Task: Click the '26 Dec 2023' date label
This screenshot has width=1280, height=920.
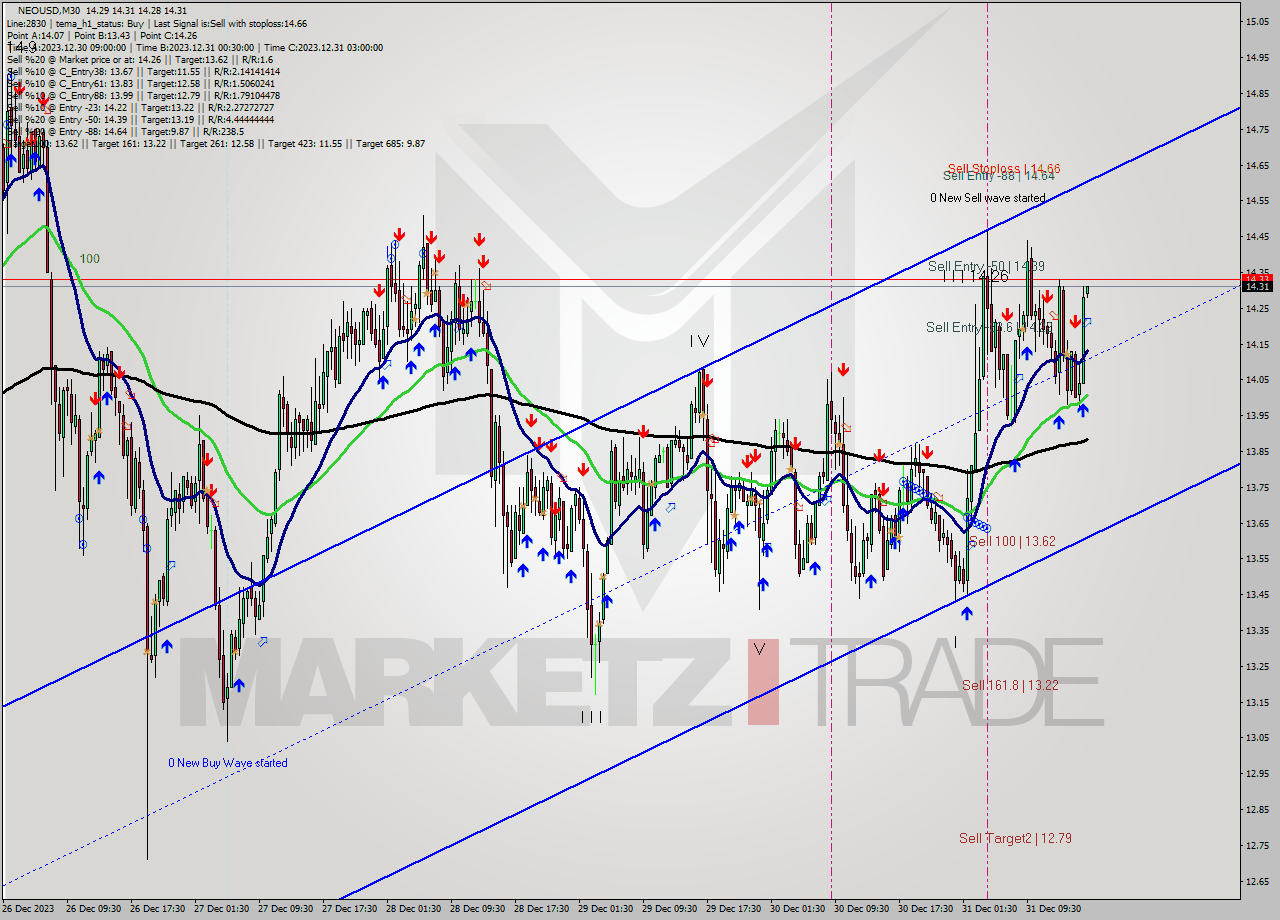Action: tap(29, 909)
